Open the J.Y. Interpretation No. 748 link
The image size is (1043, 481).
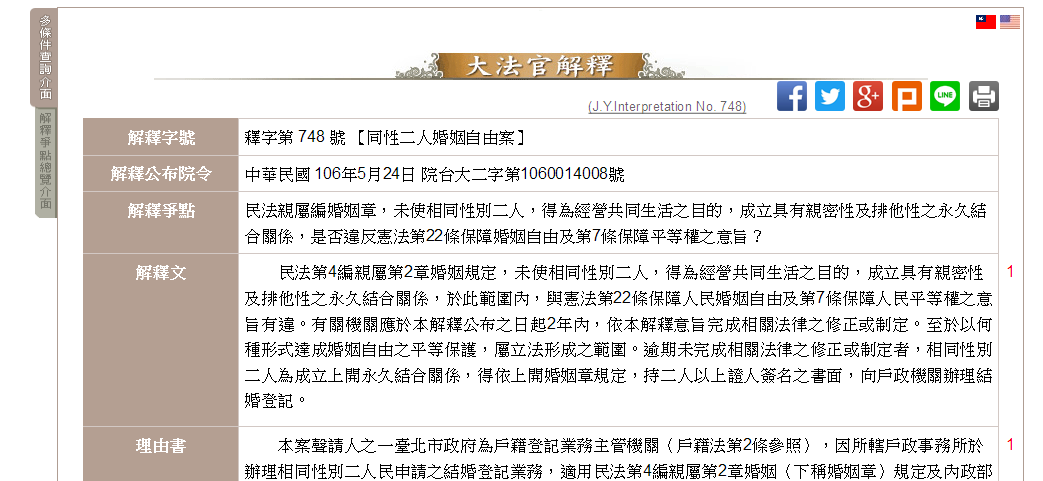point(667,106)
